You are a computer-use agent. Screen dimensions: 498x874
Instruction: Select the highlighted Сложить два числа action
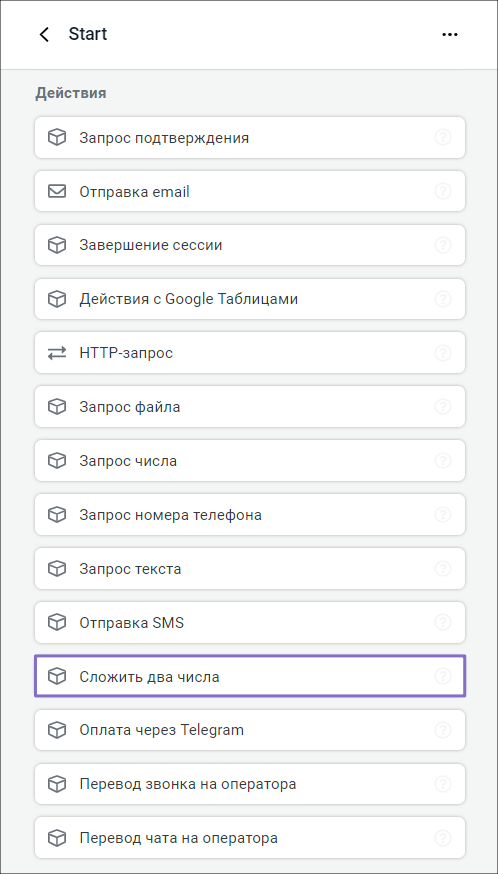click(x=250, y=677)
